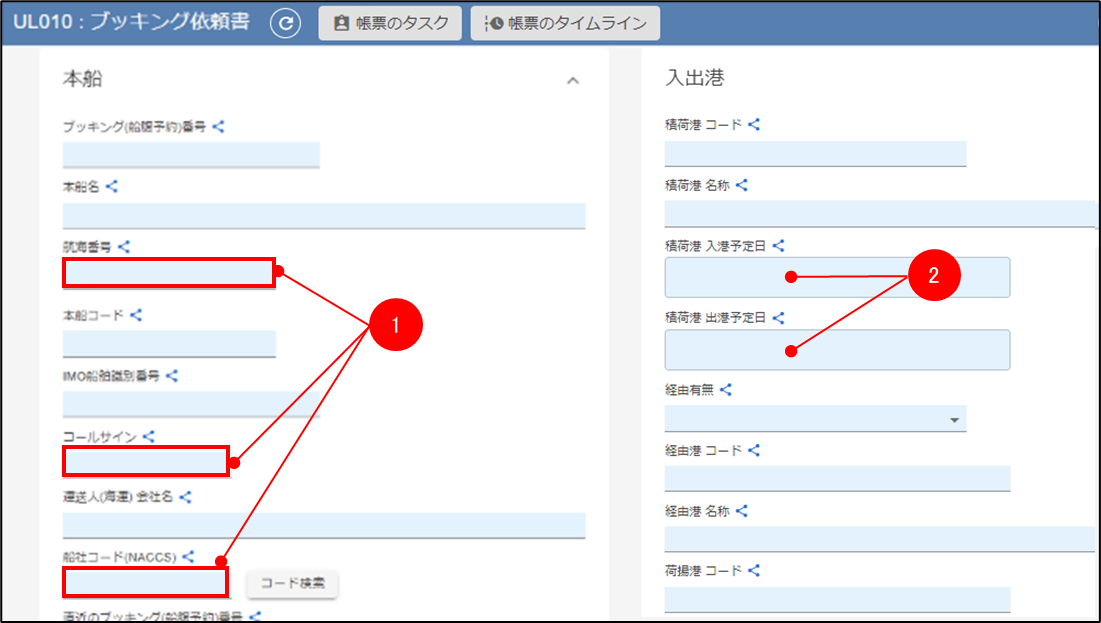Click share icon next to 本船コード
This screenshot has width=1101, height=623.
136,315
